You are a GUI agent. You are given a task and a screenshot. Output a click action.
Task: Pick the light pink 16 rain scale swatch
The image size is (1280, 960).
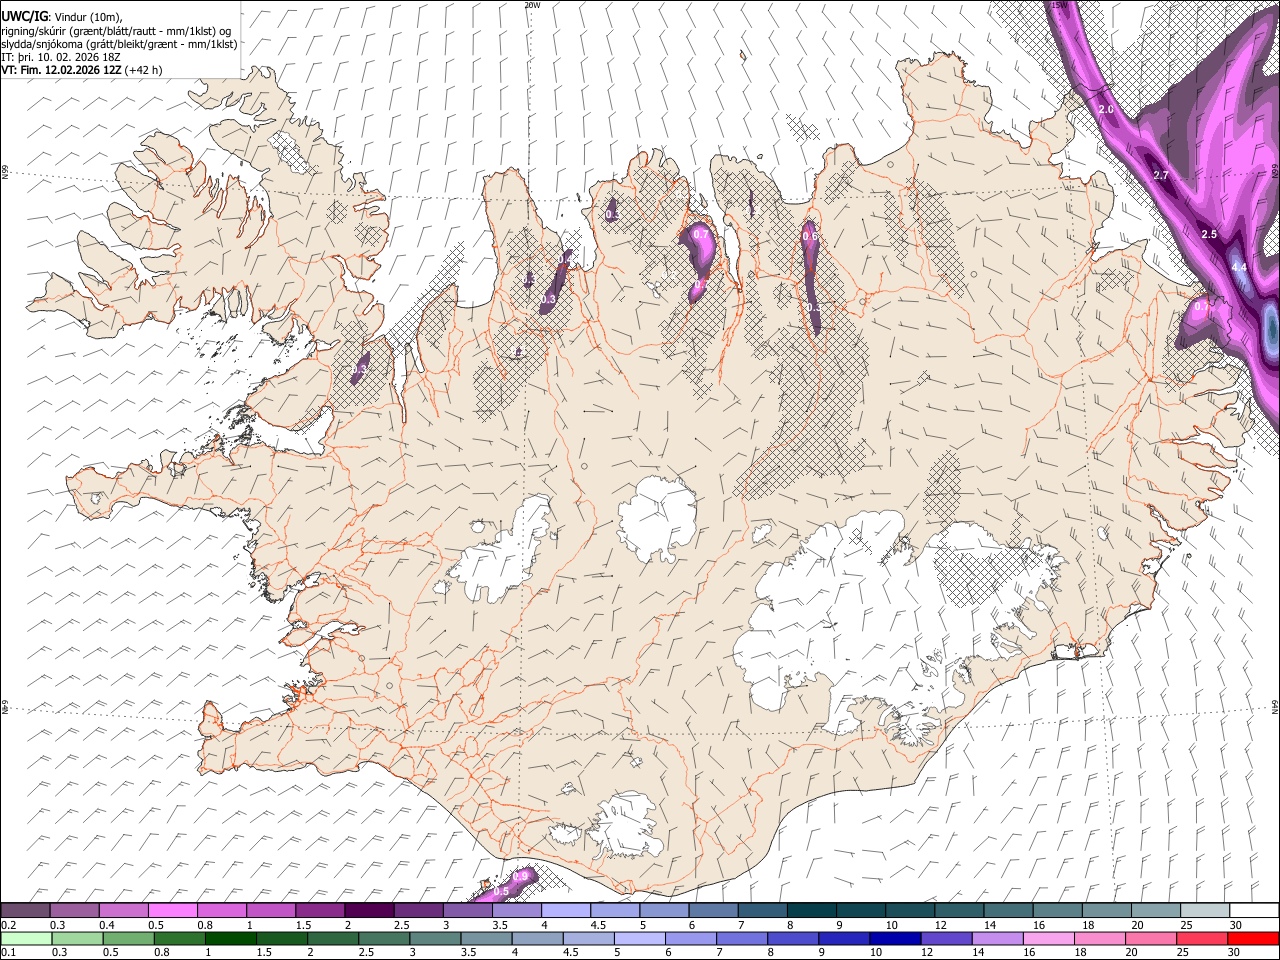pyautogui.click(x=1048, y=938)
